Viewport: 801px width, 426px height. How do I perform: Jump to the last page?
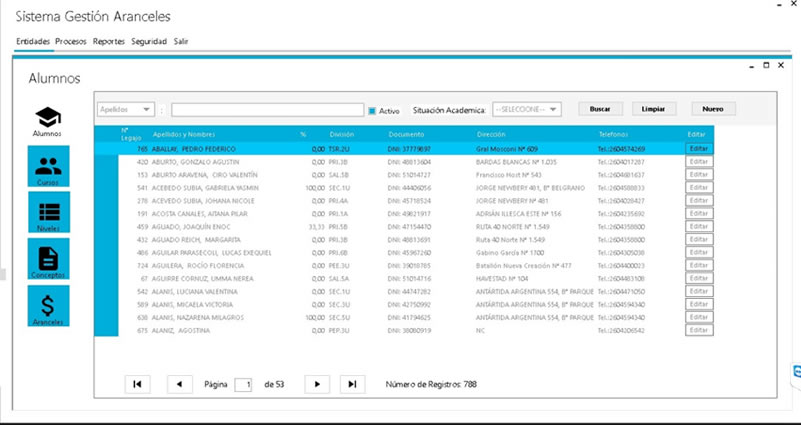[x=352, y=384]
